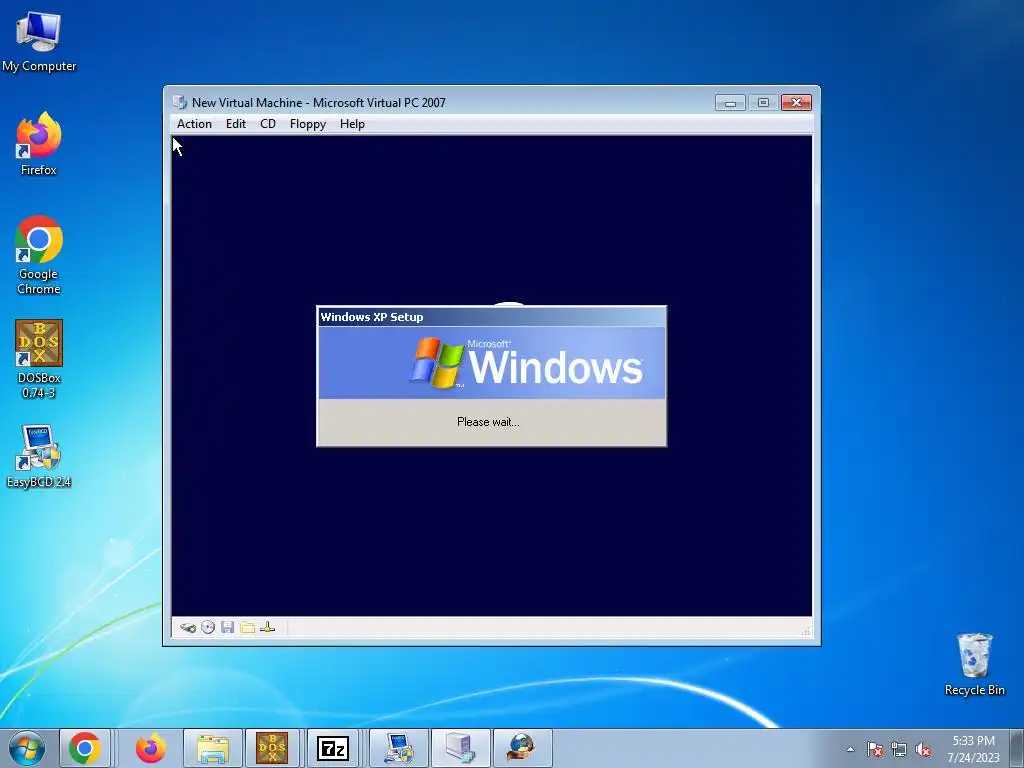This screenshot has width=1024, height=768.
Task: Open the Floppy menu
Action: click(x=308, y=123)
